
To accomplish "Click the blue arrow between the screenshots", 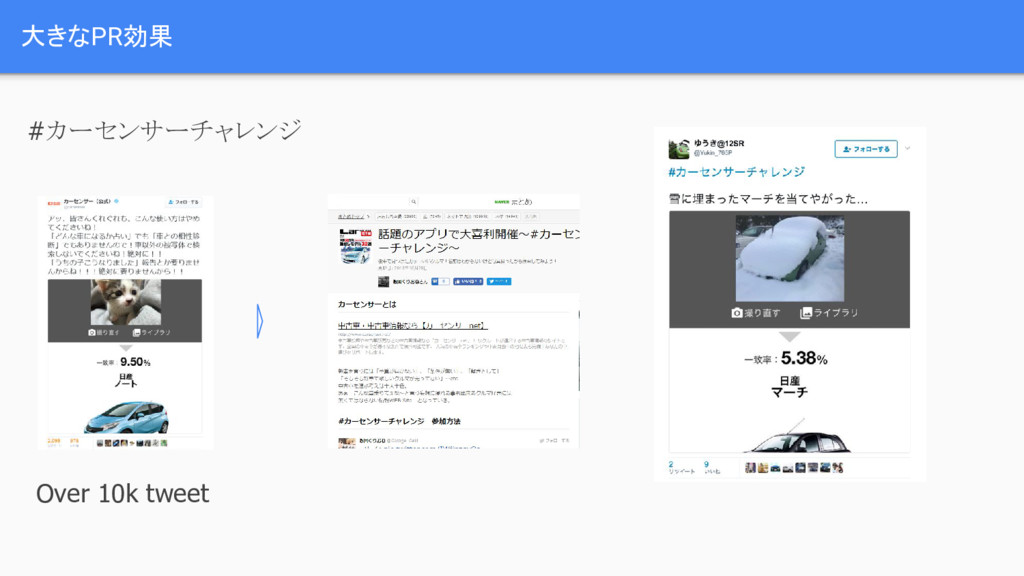I will pyautogui.click(x=260, y=321).
